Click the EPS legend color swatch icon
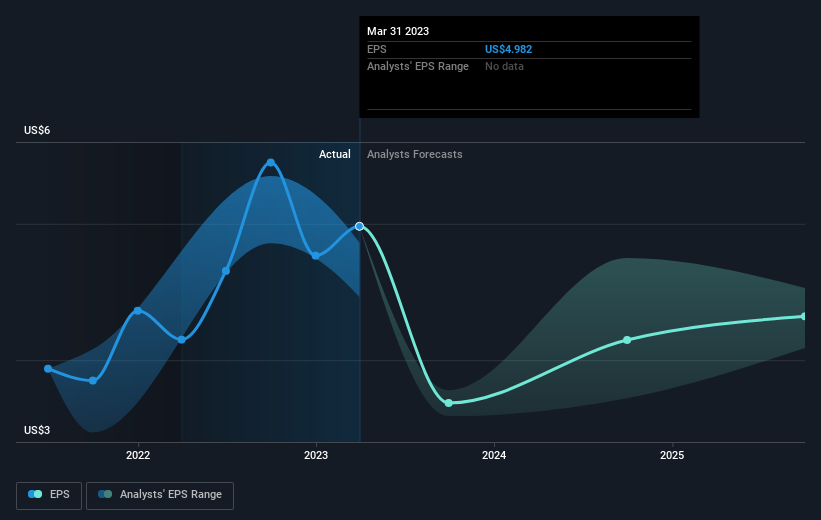This screenshot has height=520, width=821. point(35,494)
